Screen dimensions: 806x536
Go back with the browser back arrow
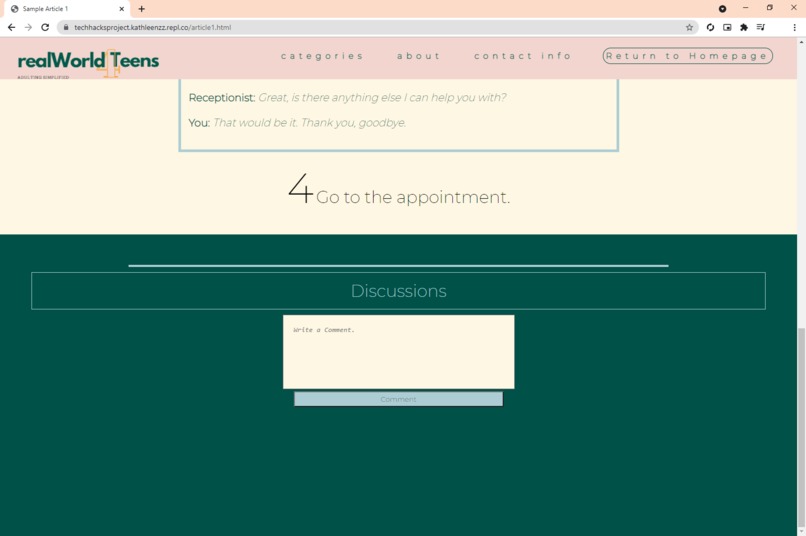(x=11, y=27)
